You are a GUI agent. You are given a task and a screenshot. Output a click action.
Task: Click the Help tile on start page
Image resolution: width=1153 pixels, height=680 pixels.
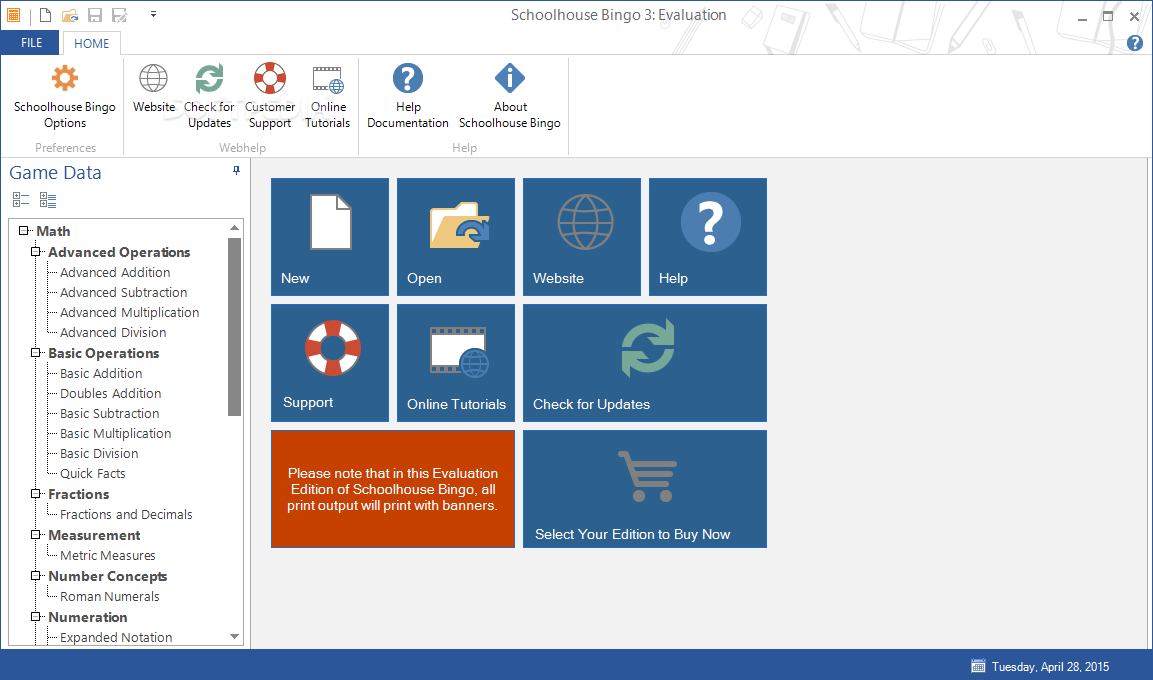(x=707, y=237)
